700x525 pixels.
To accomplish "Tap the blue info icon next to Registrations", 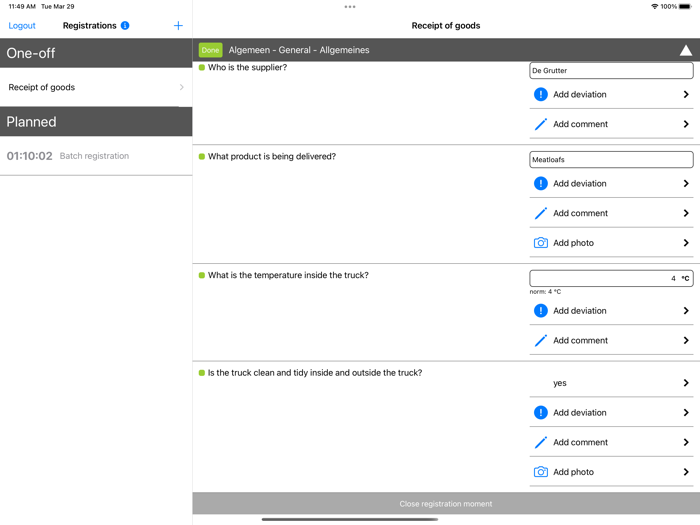I will [x=125, y=25].
